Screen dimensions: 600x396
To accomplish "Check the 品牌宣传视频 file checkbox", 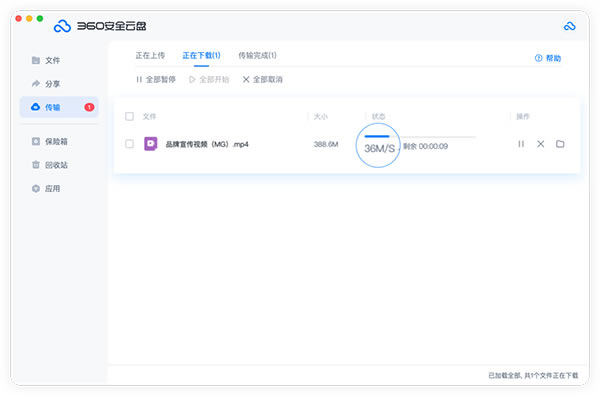I will tap(129, 144).
